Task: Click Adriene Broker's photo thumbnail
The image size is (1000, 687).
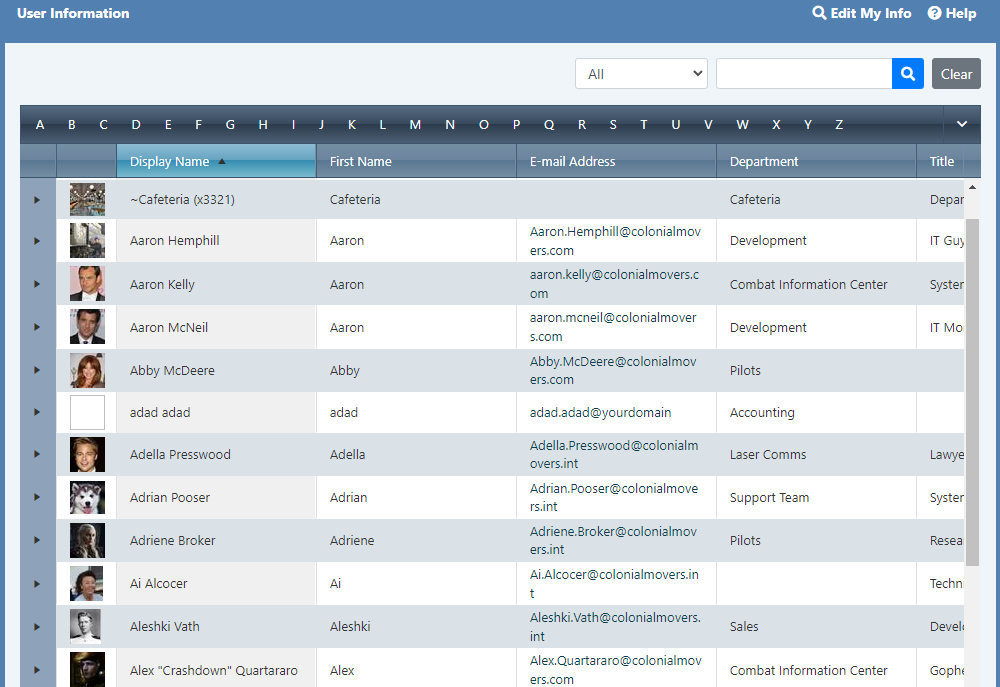Action: (x=87, y=540)
